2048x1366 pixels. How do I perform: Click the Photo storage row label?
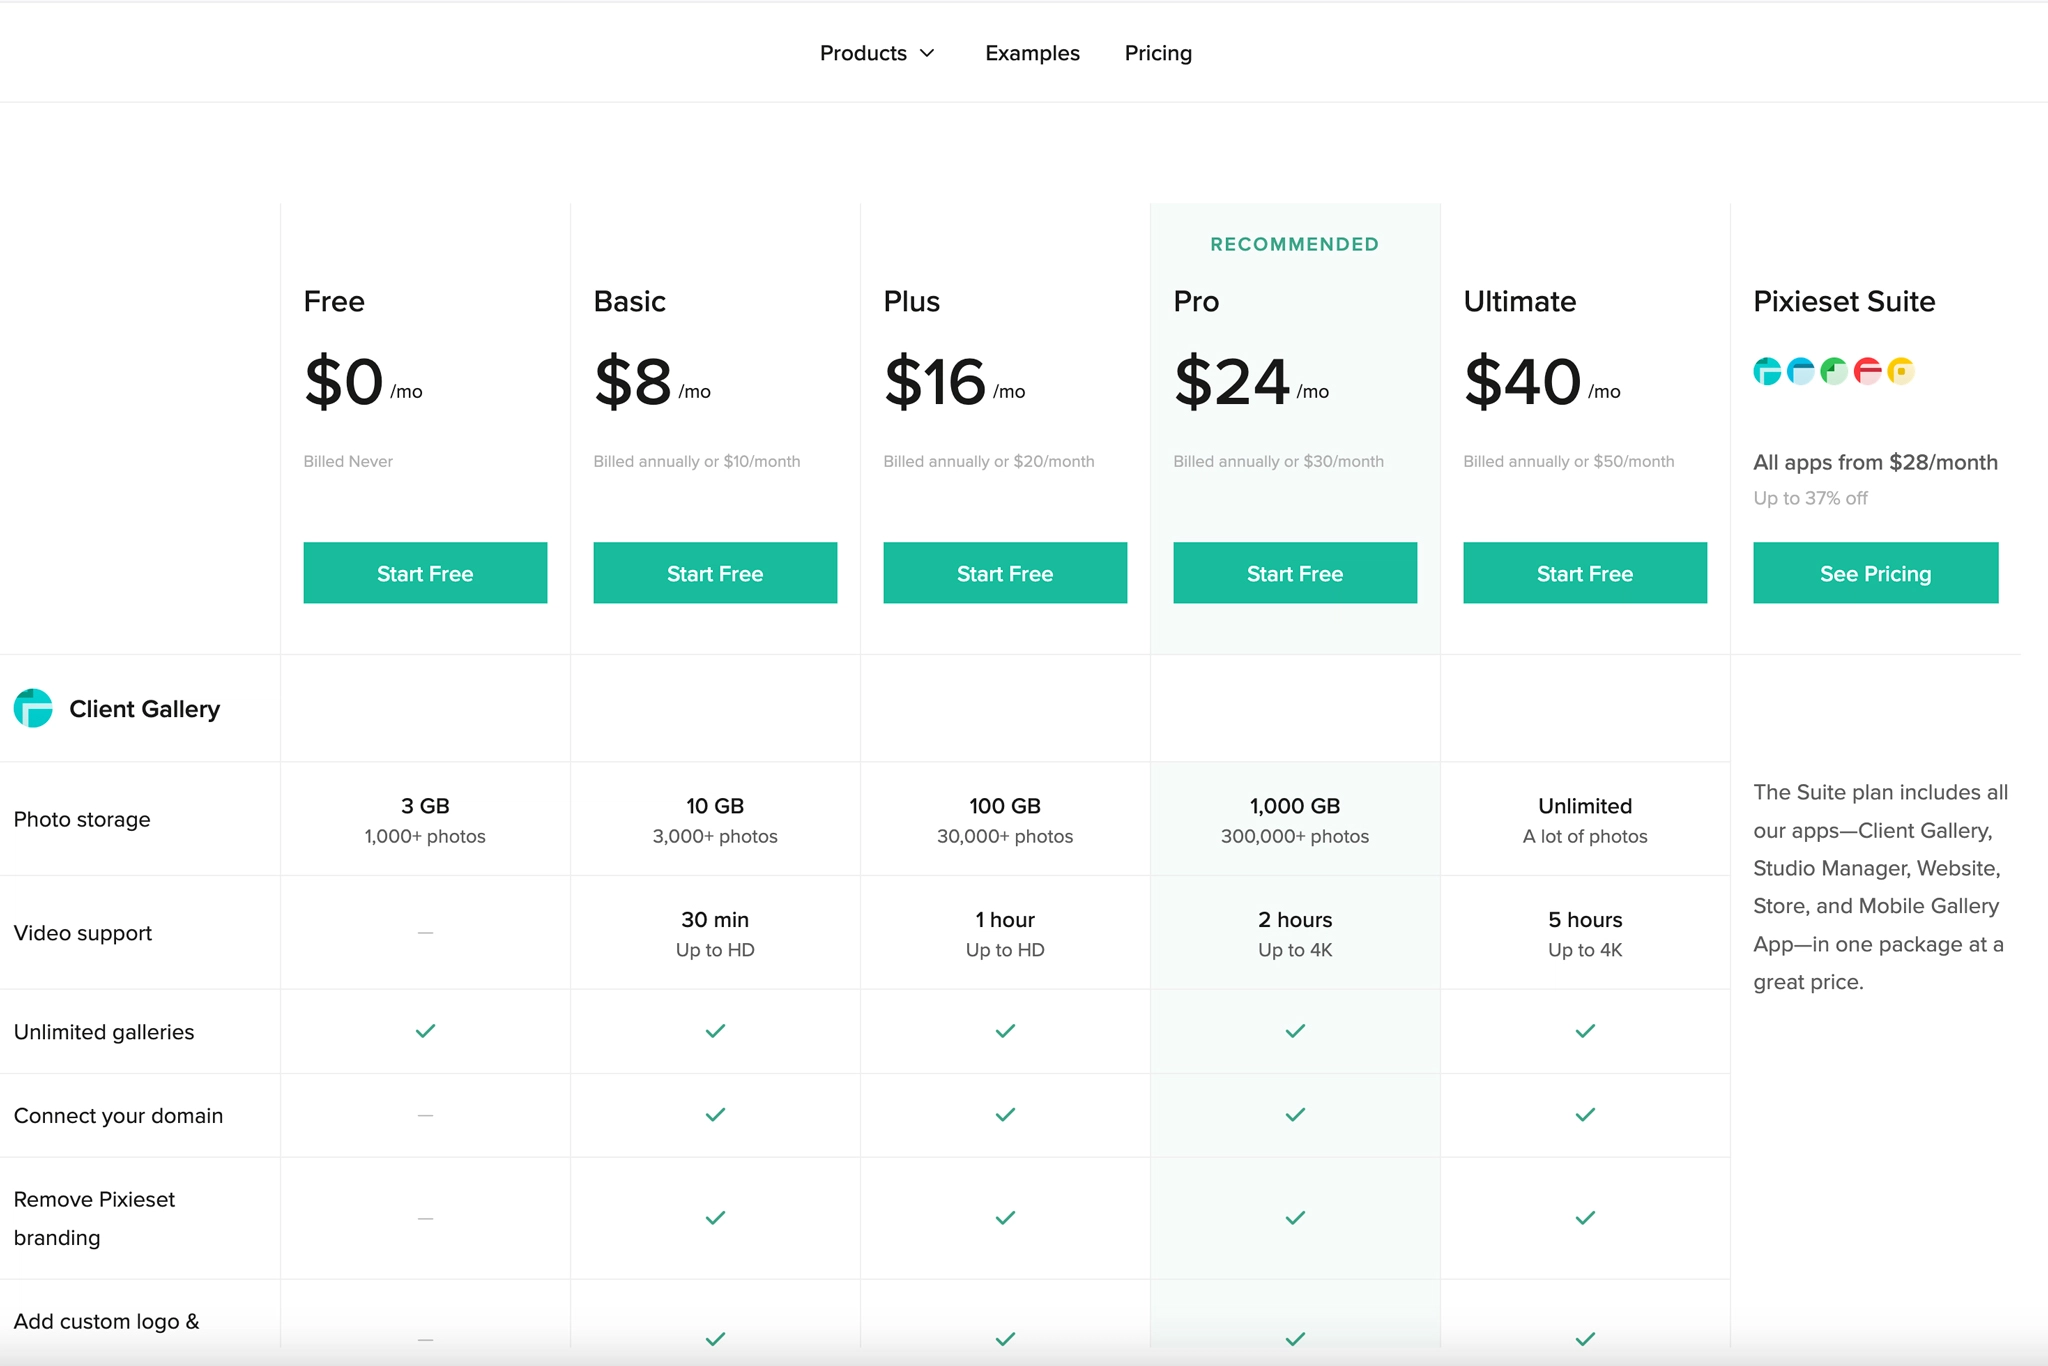(82, 819)
